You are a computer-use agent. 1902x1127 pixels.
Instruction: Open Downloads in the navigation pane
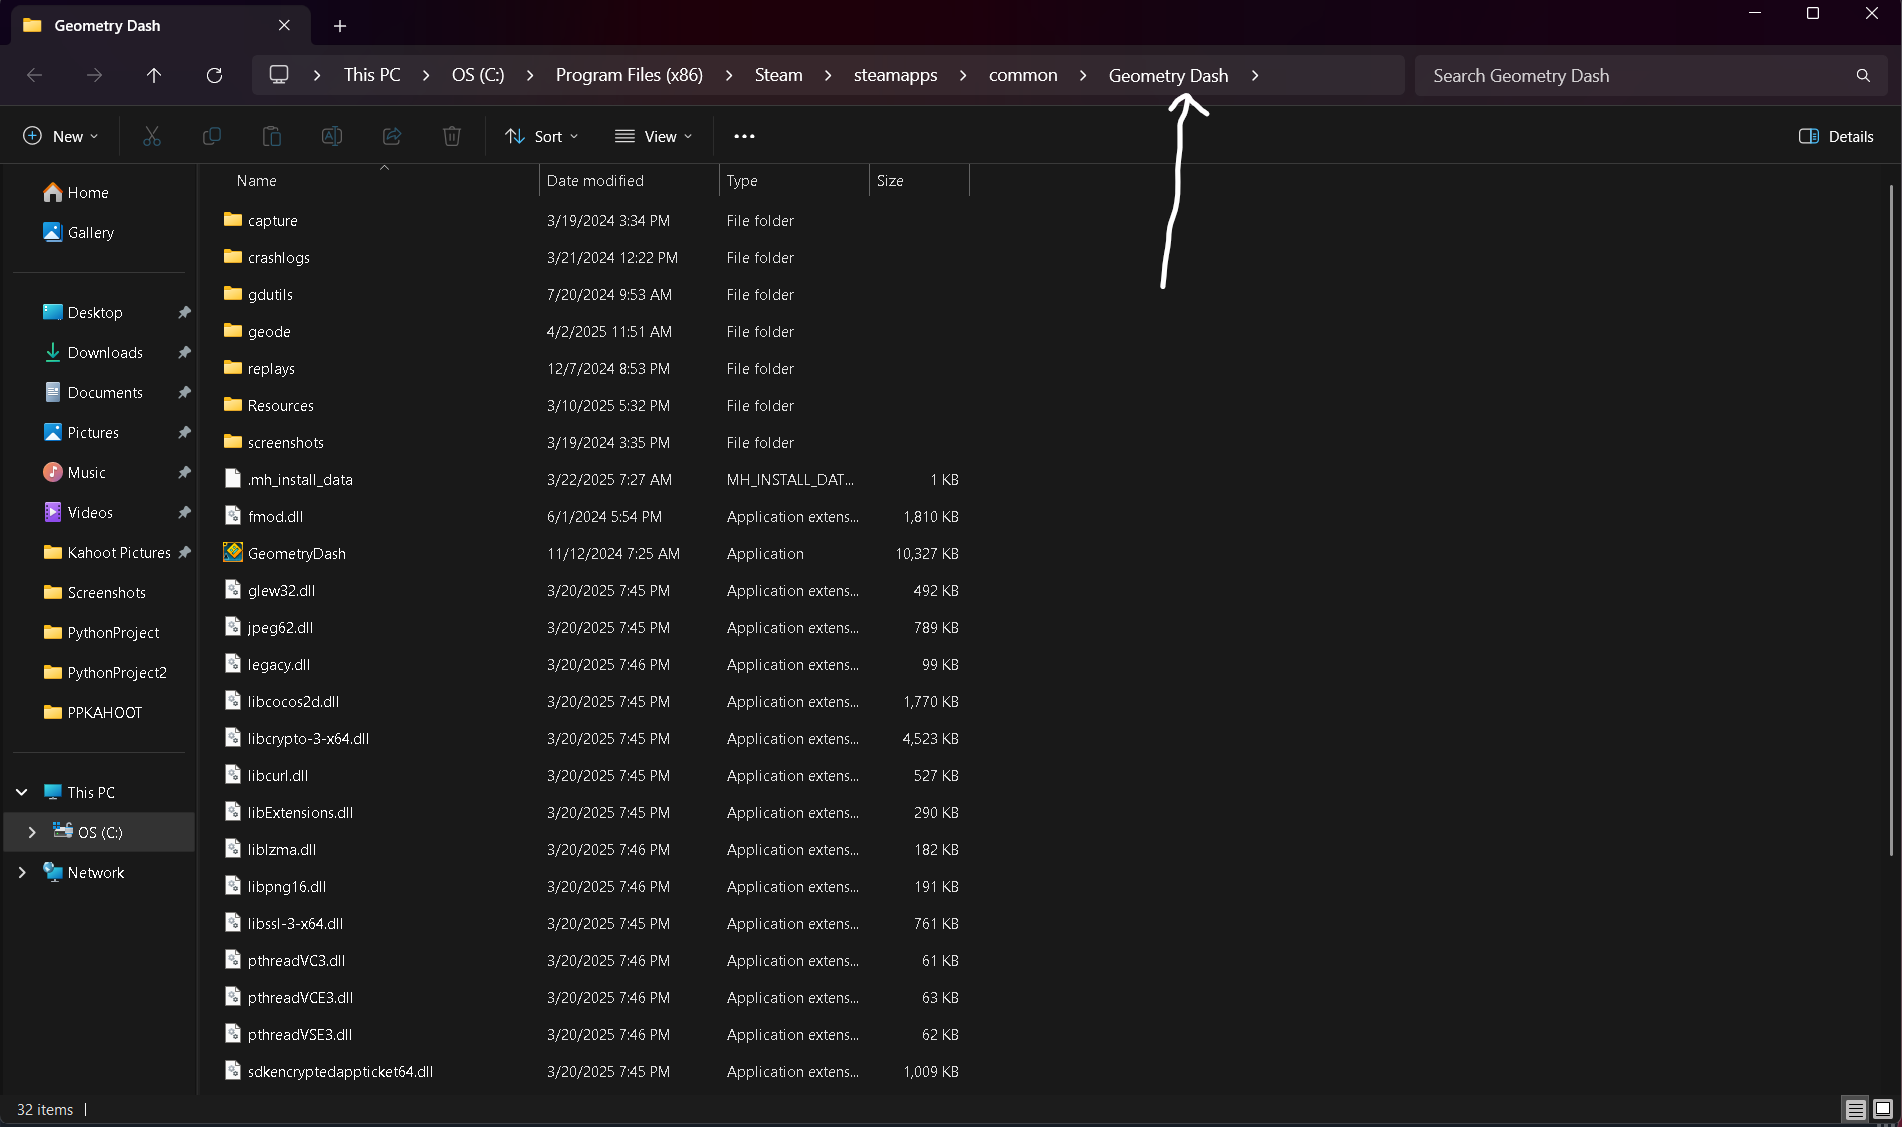[x=105, y=353]
